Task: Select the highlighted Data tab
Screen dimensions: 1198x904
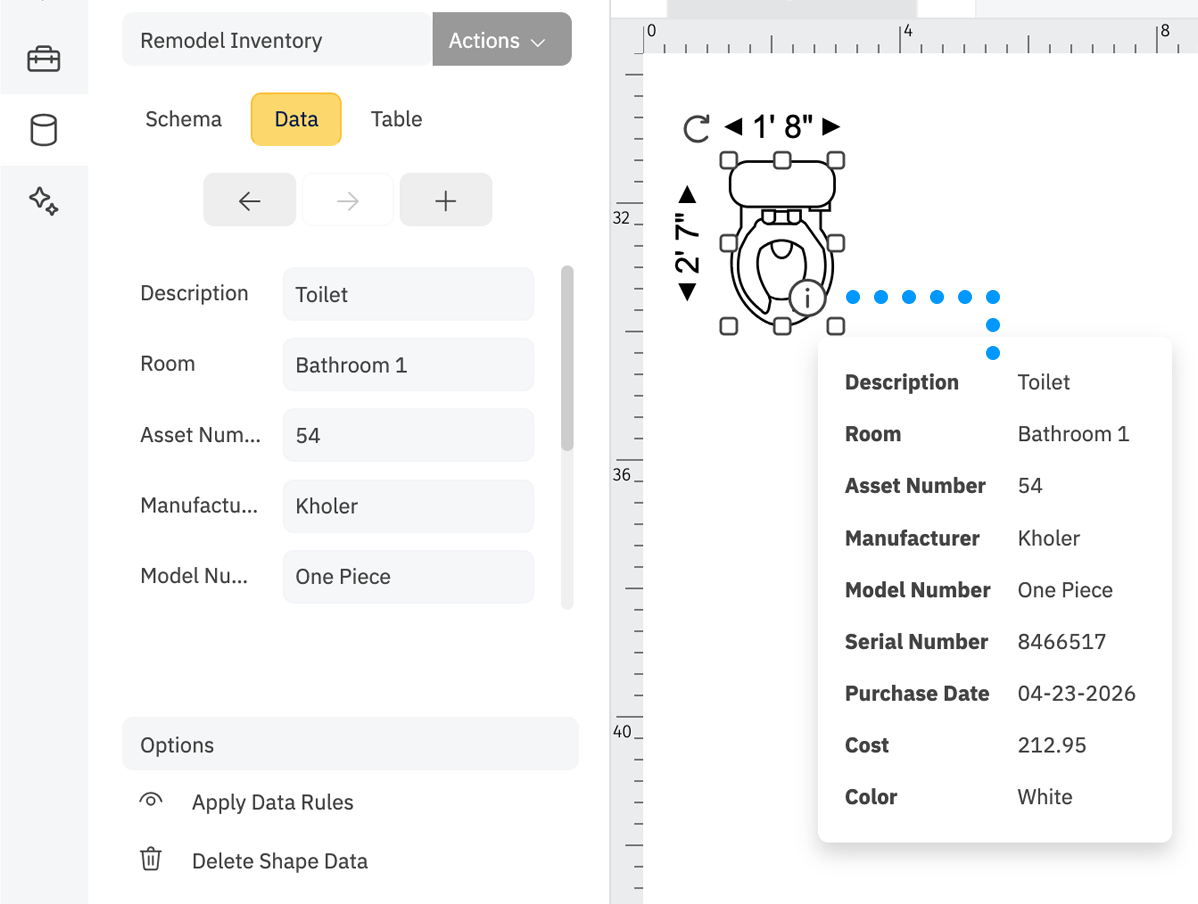Action: [x=295, y=119]
